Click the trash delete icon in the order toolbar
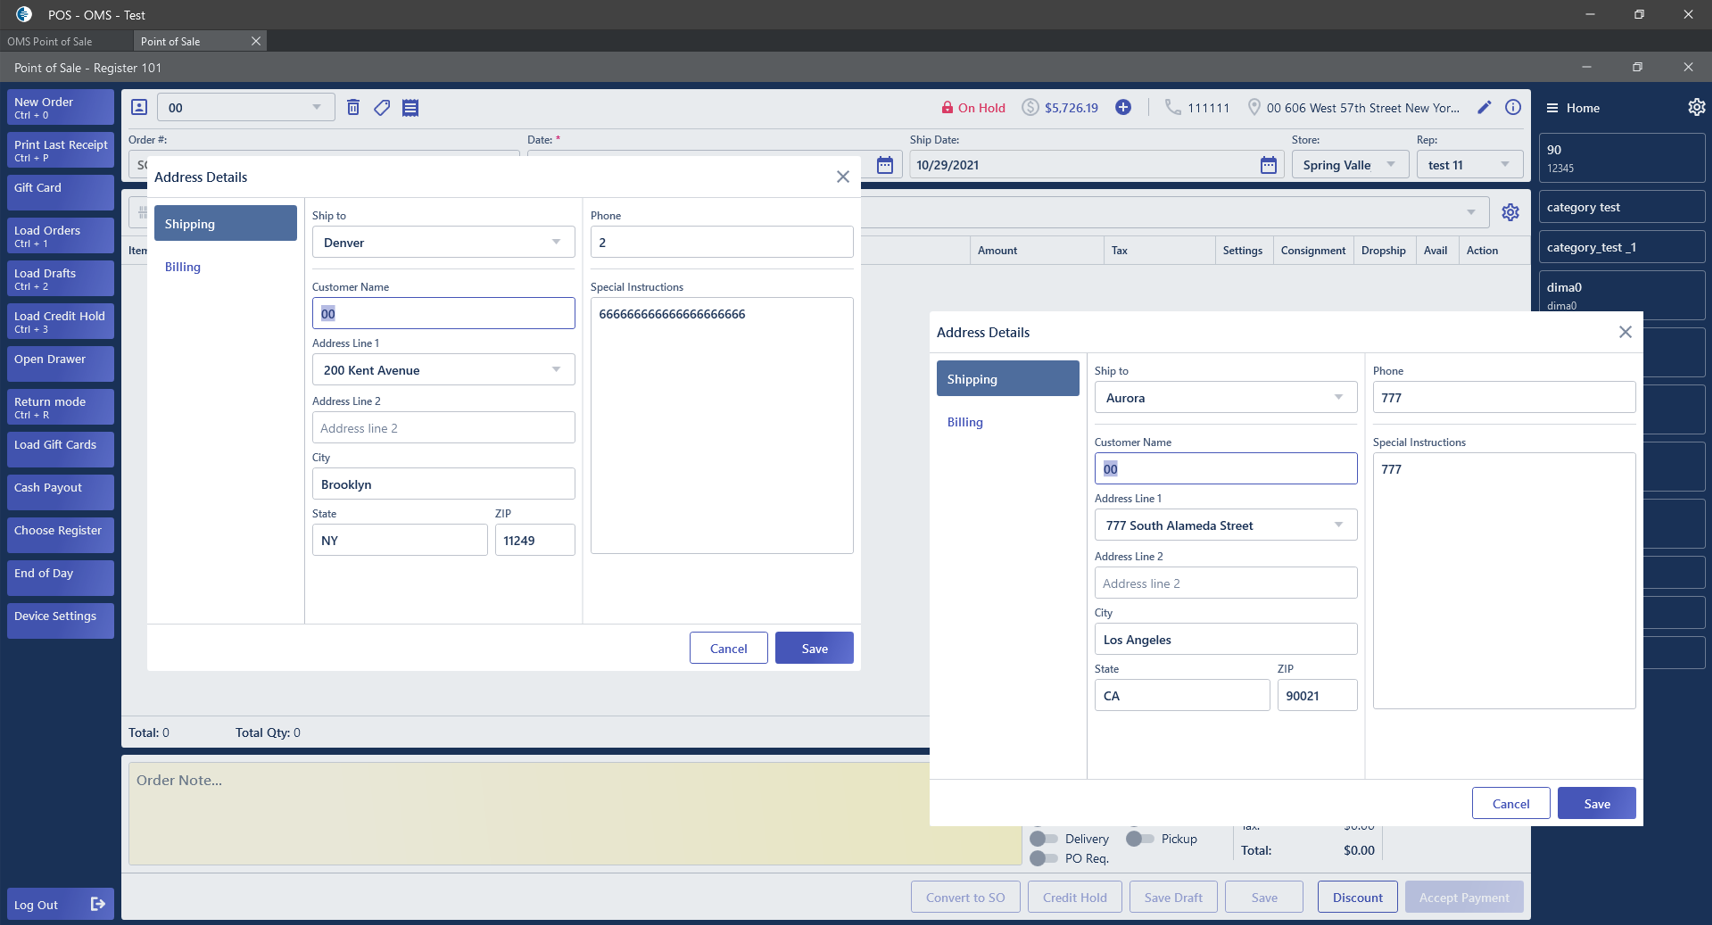The image size is (1712, 925). click(x=353, y=107)
